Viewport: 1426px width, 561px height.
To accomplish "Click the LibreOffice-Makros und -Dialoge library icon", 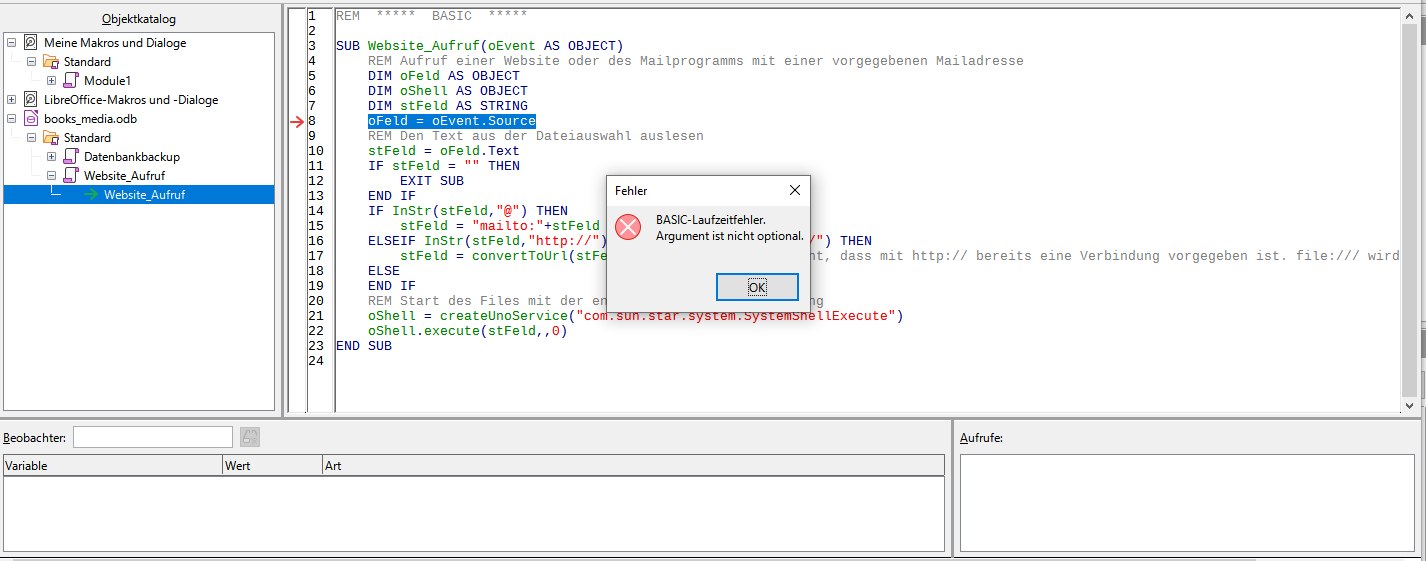I will [30, 99].
